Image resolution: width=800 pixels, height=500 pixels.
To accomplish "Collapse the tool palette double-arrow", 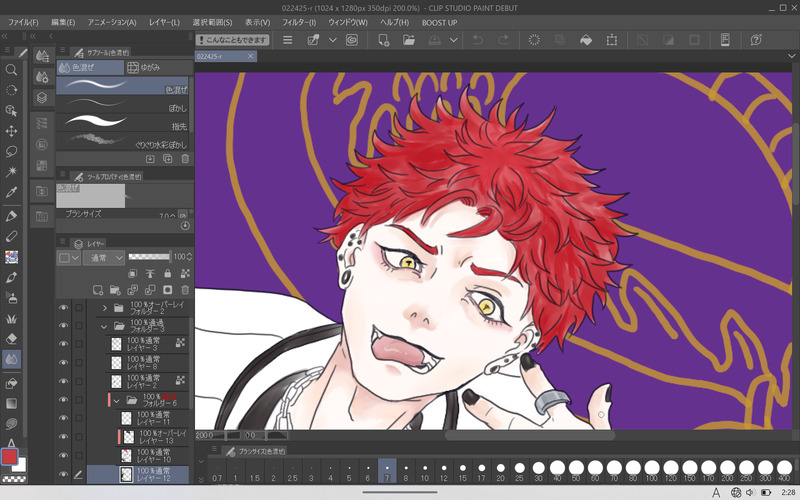I will click(5, 36).
